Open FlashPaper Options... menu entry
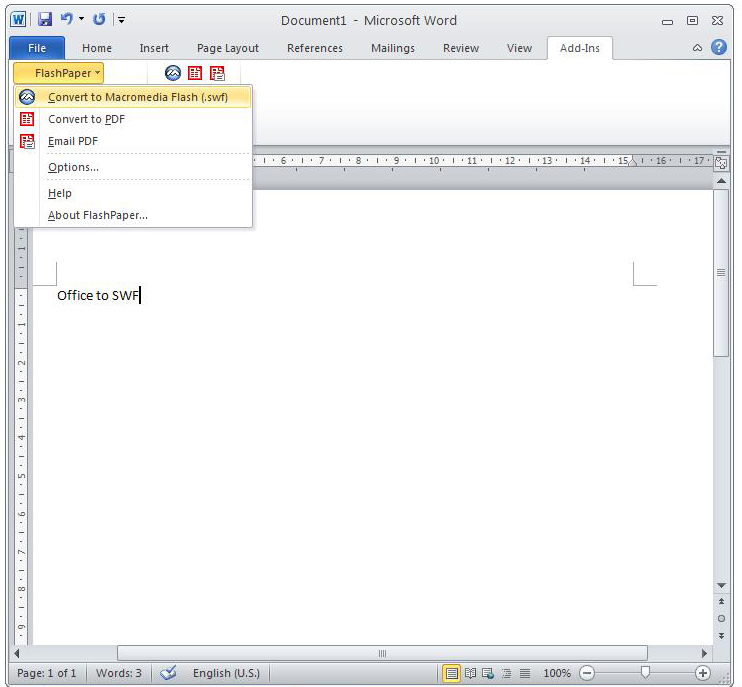This screenshot has width=742, height=687. (x=133, y=167)
